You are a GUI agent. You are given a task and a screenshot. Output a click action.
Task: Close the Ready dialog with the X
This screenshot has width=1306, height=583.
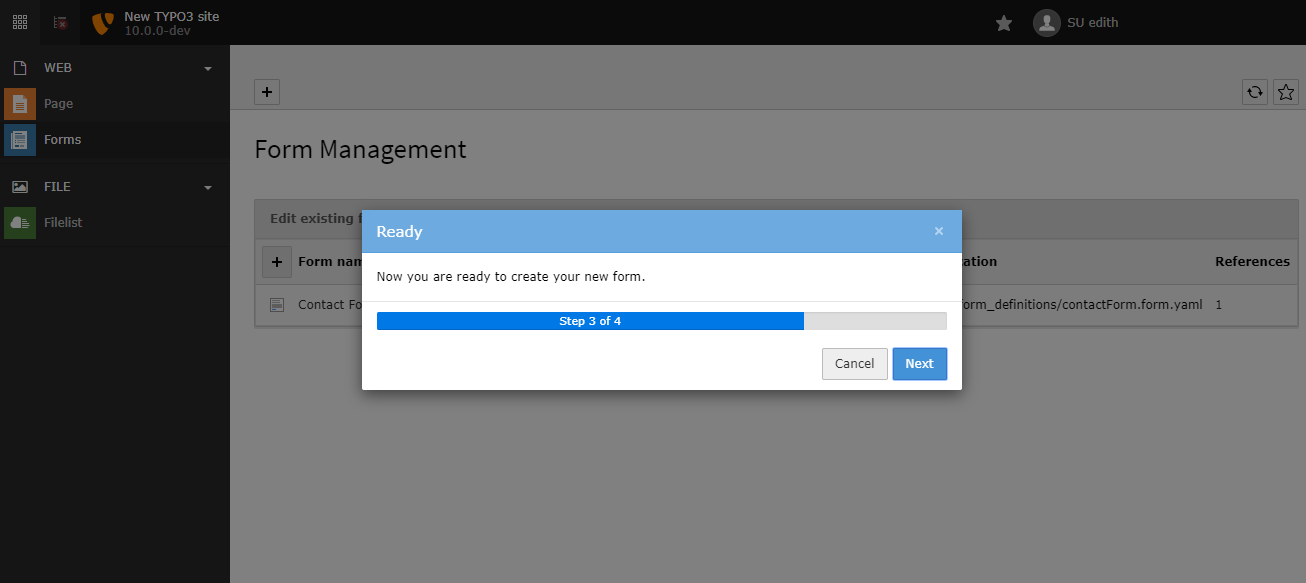point(939,231)
